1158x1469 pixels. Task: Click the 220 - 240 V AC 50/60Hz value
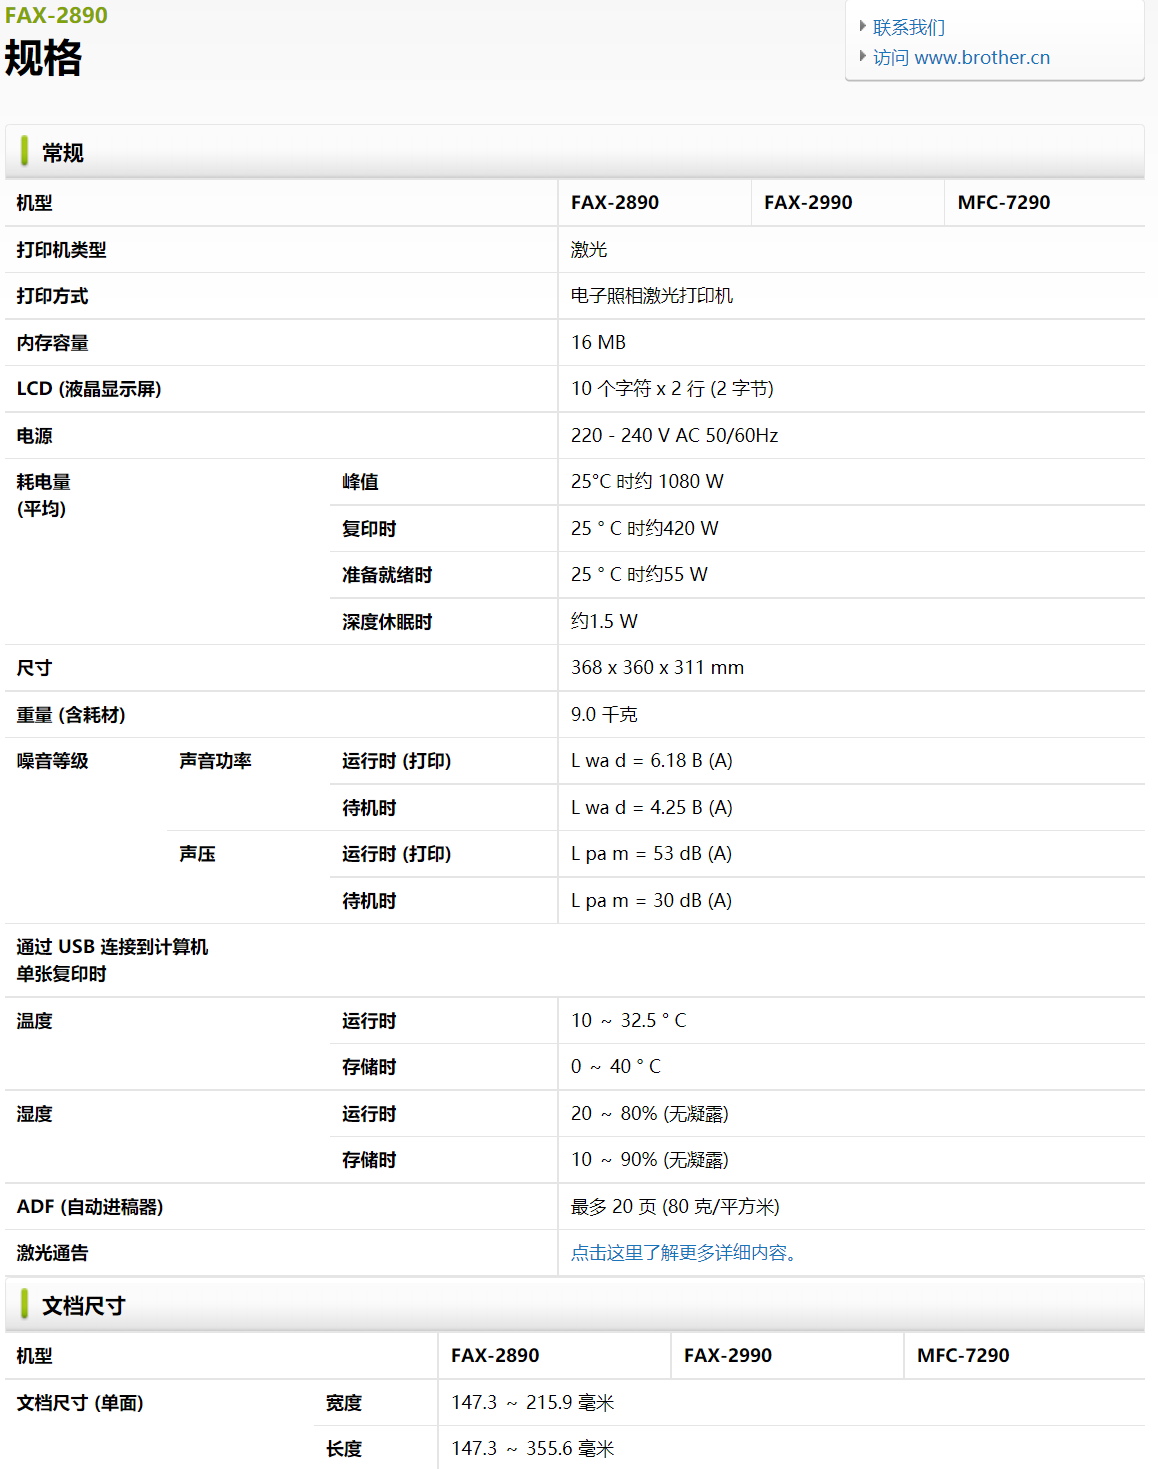674,435
